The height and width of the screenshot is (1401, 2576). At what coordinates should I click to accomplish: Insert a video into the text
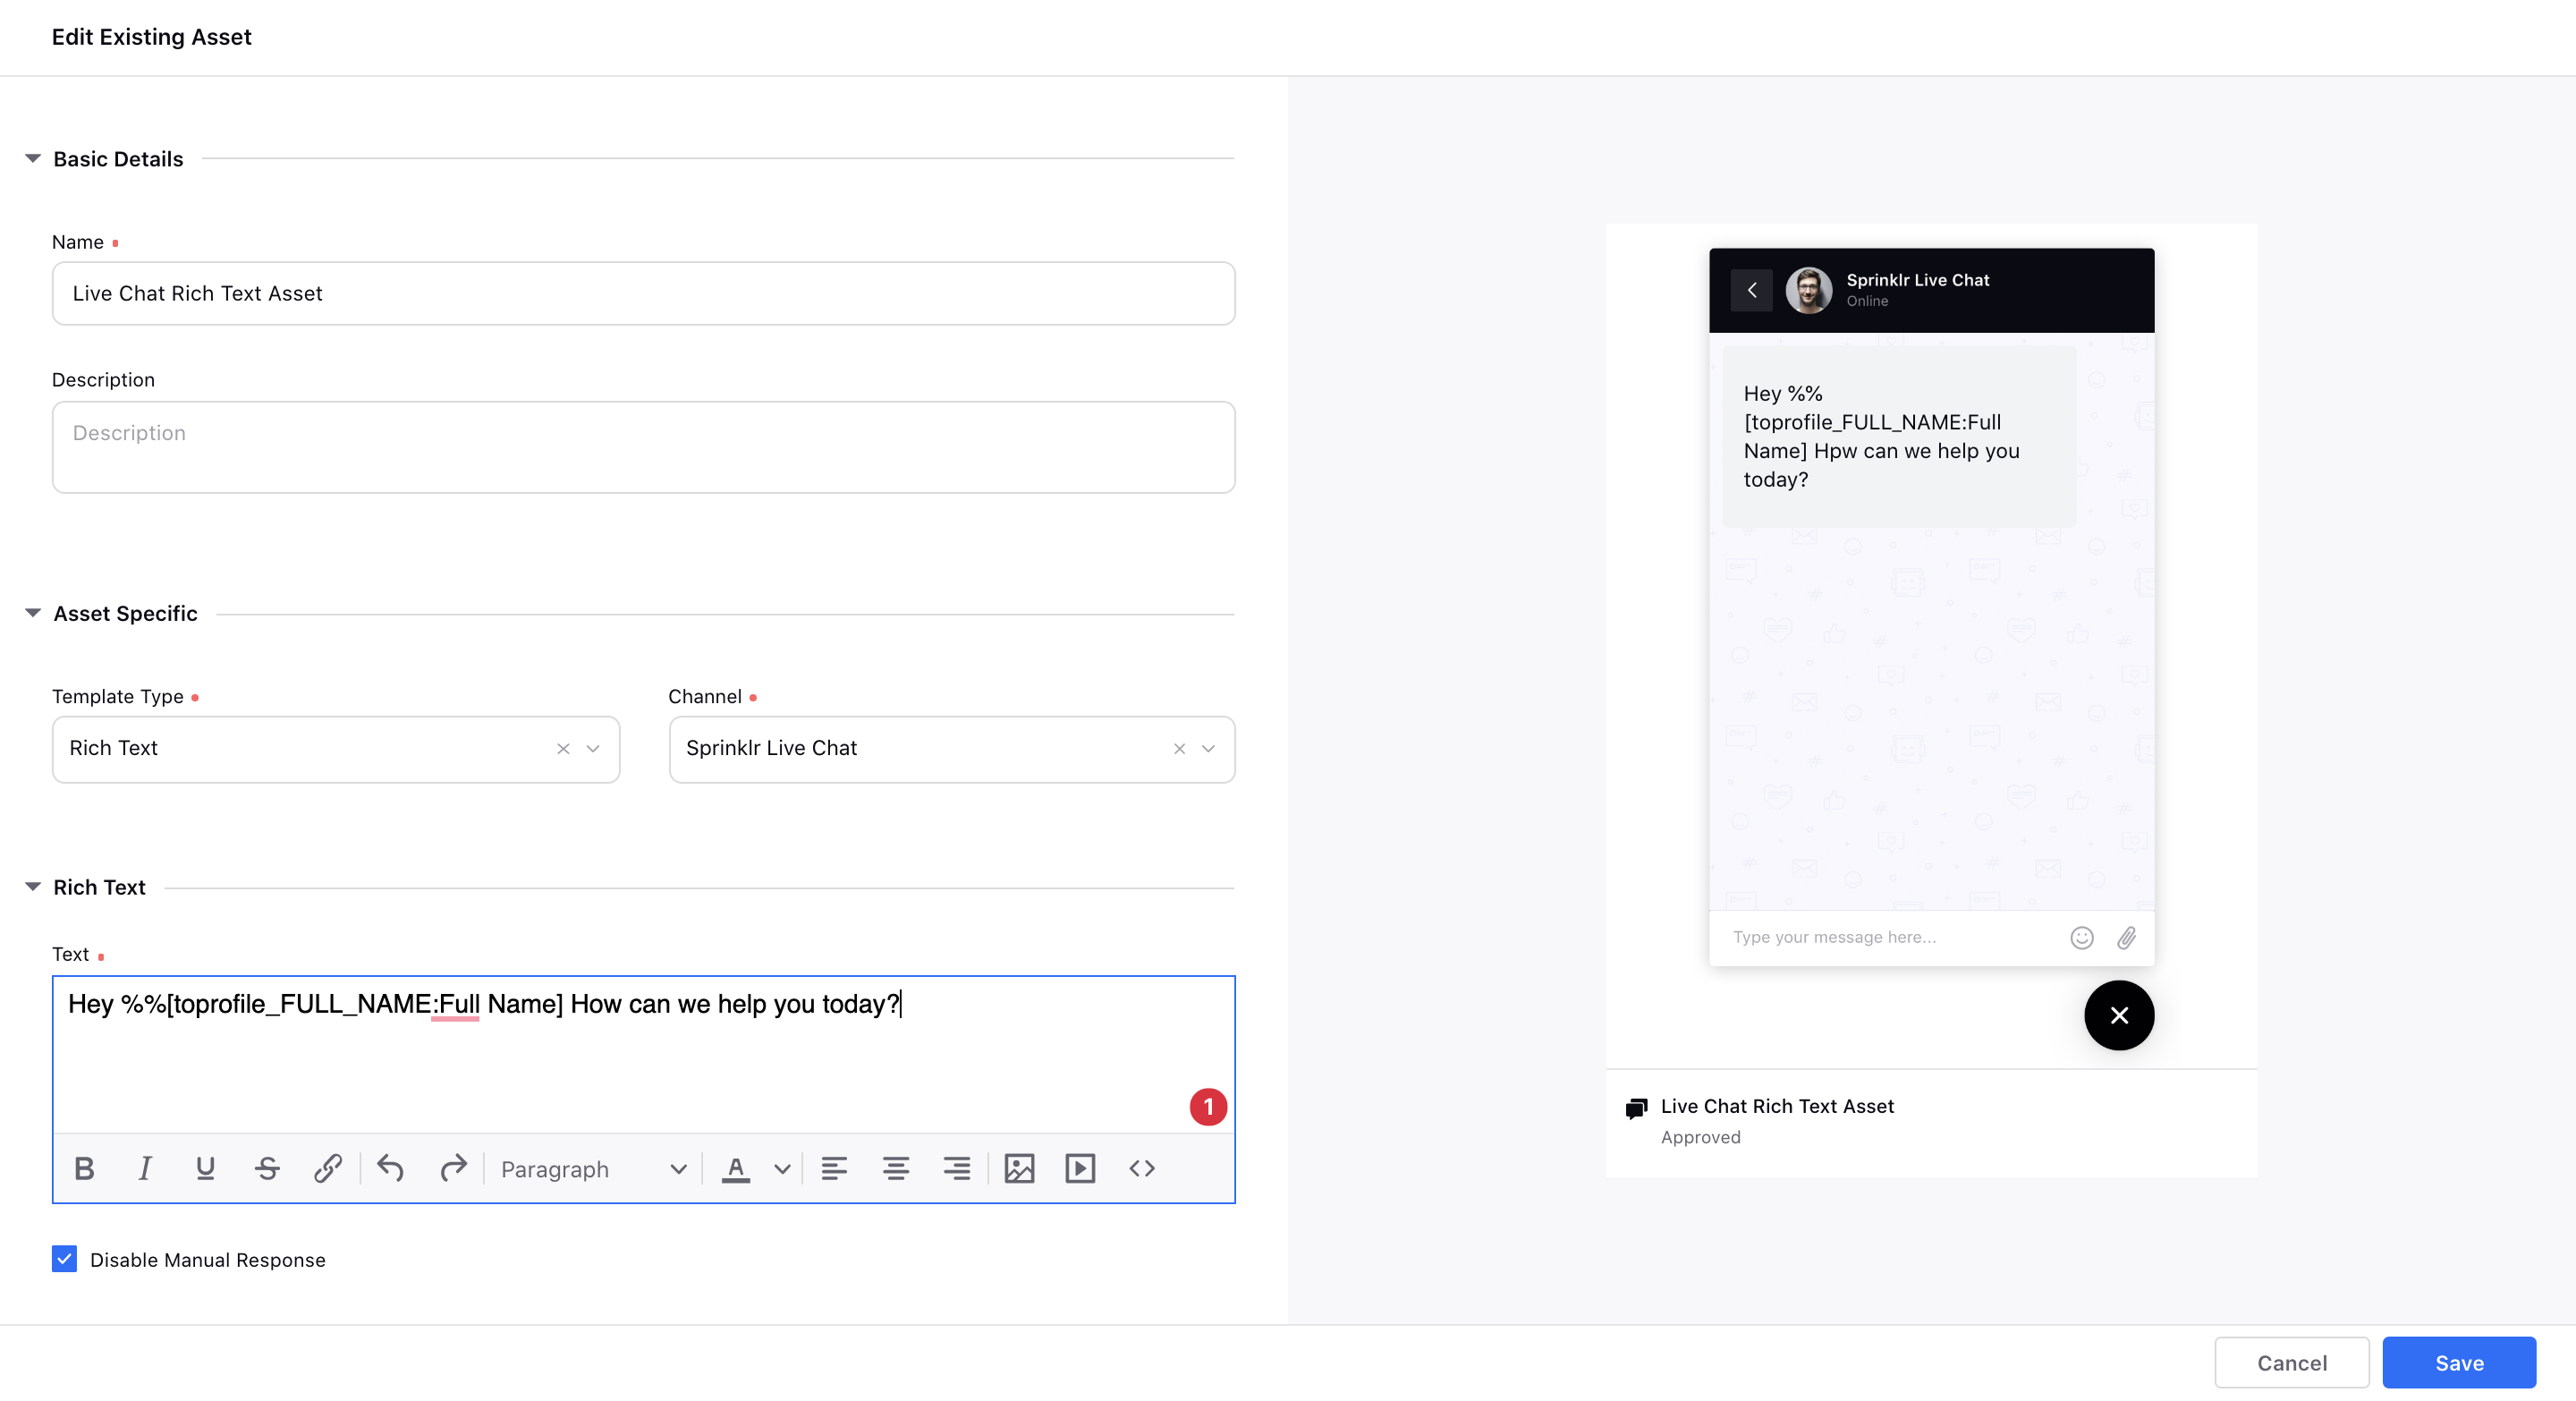pos(1080,1168)
